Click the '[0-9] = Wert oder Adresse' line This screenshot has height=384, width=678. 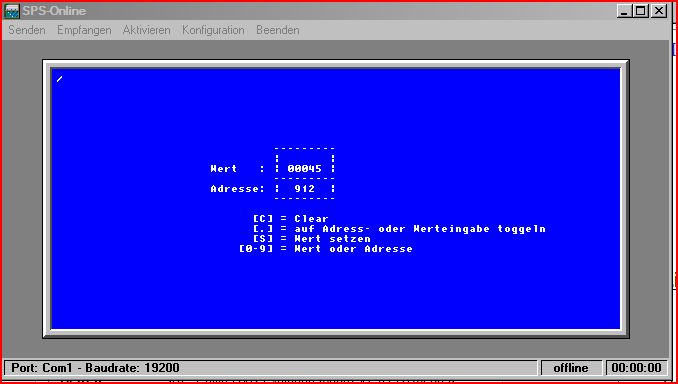(x=326, y=249)
